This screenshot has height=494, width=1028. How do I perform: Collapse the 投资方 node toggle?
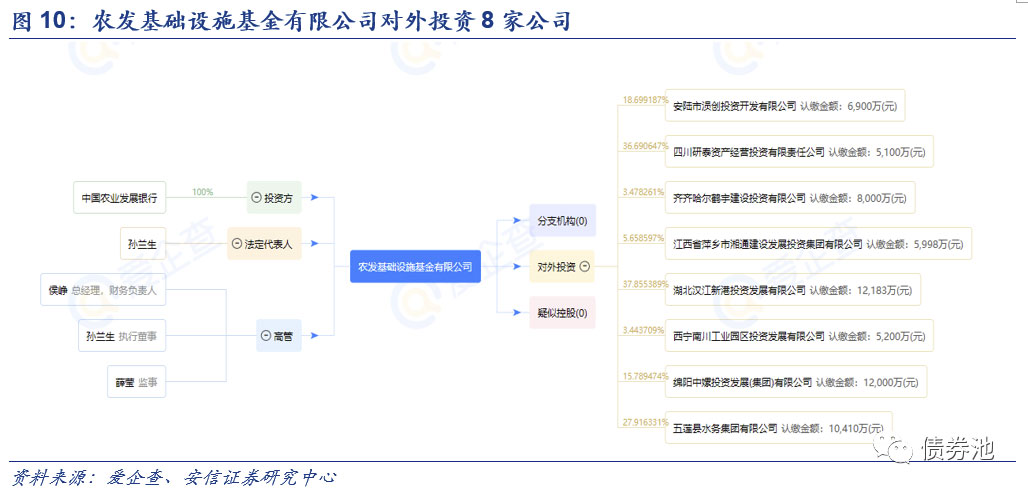coord(256,197)
